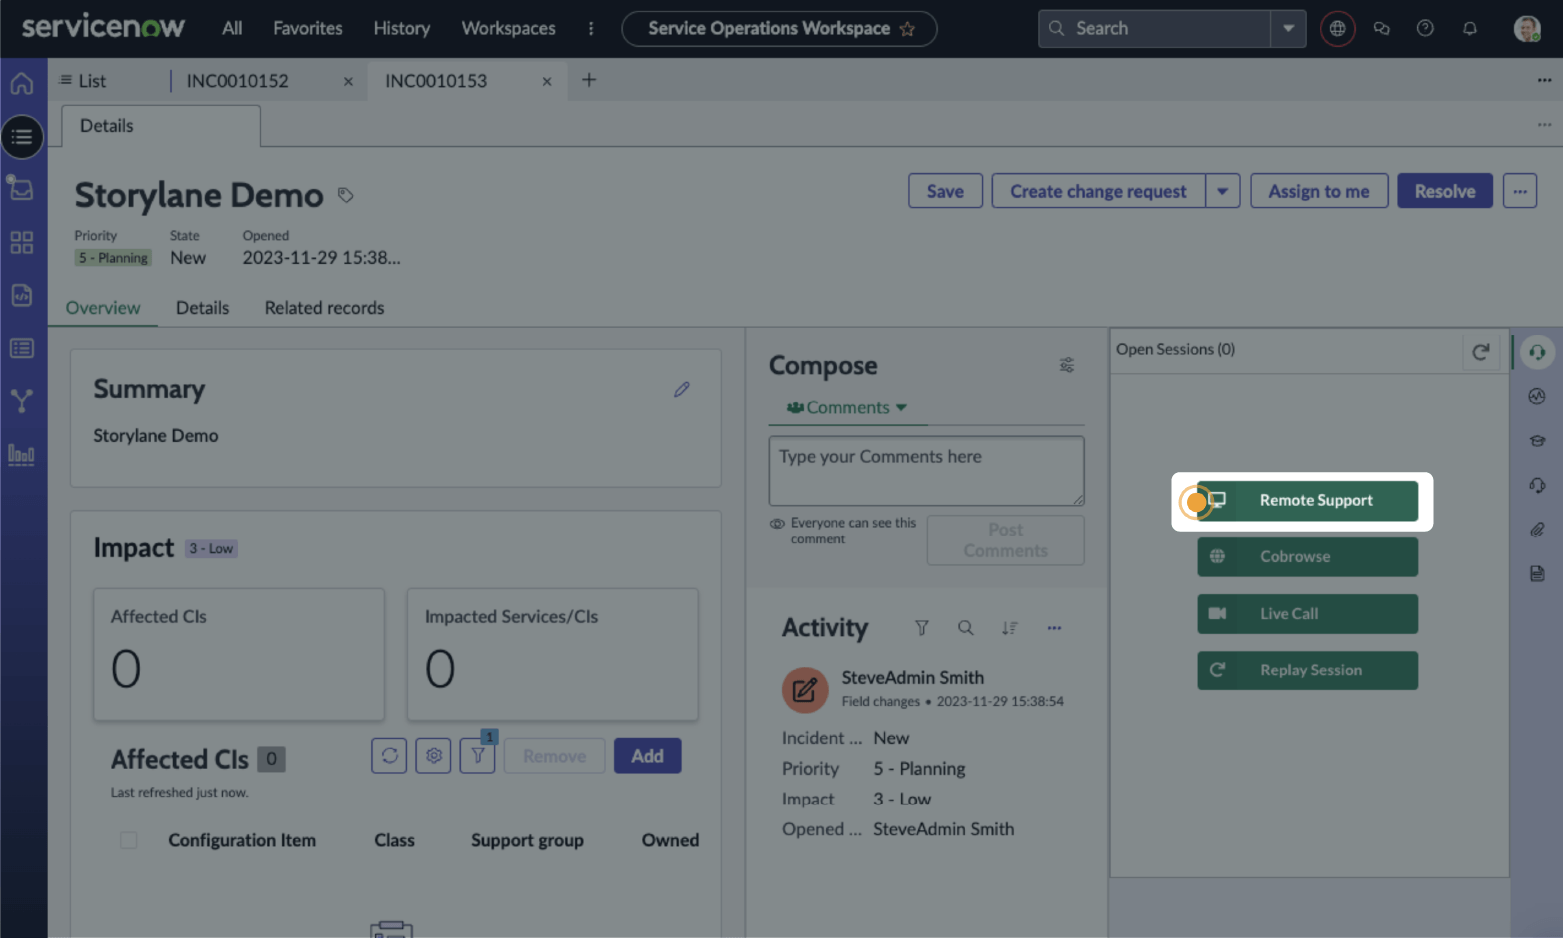Open the All menu
The height and width of the screenshot is (938, 1563).
[232, 28]
